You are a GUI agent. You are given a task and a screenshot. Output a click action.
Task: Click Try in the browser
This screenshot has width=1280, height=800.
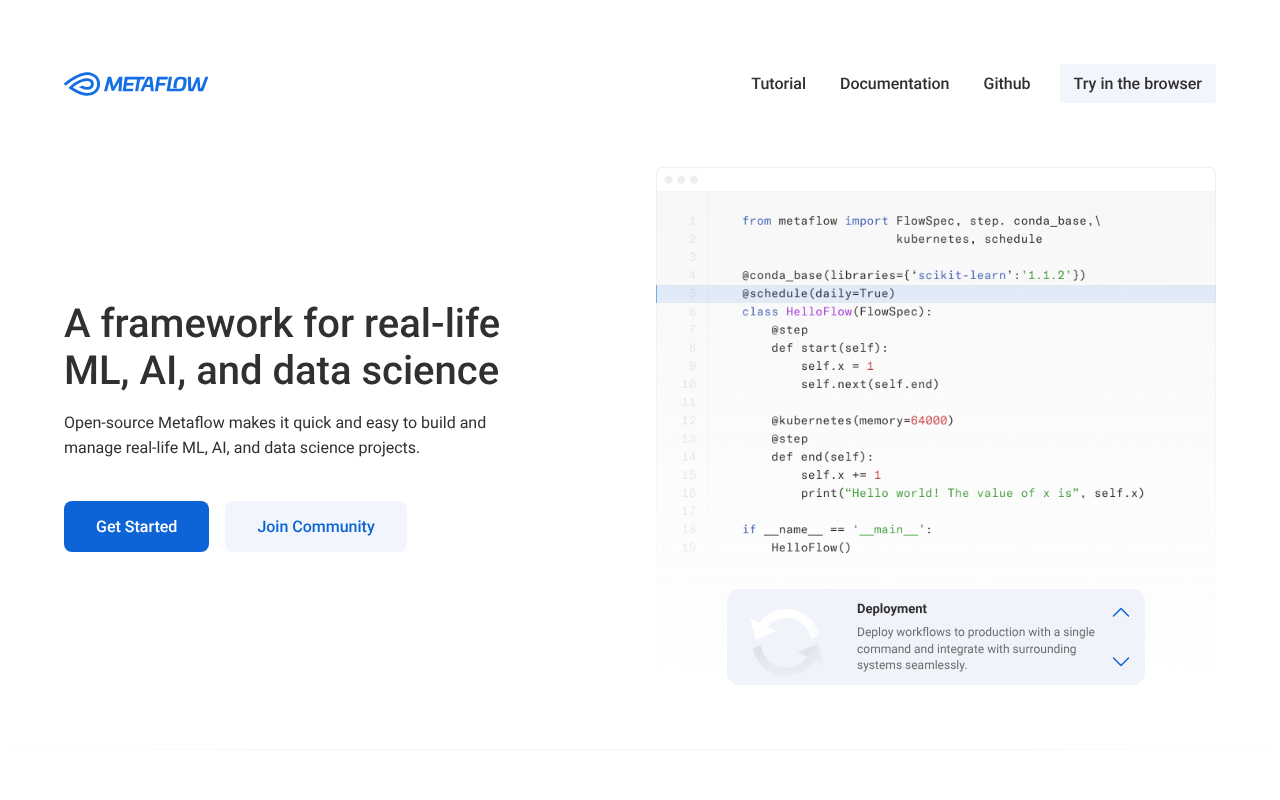click(1137, 83)
